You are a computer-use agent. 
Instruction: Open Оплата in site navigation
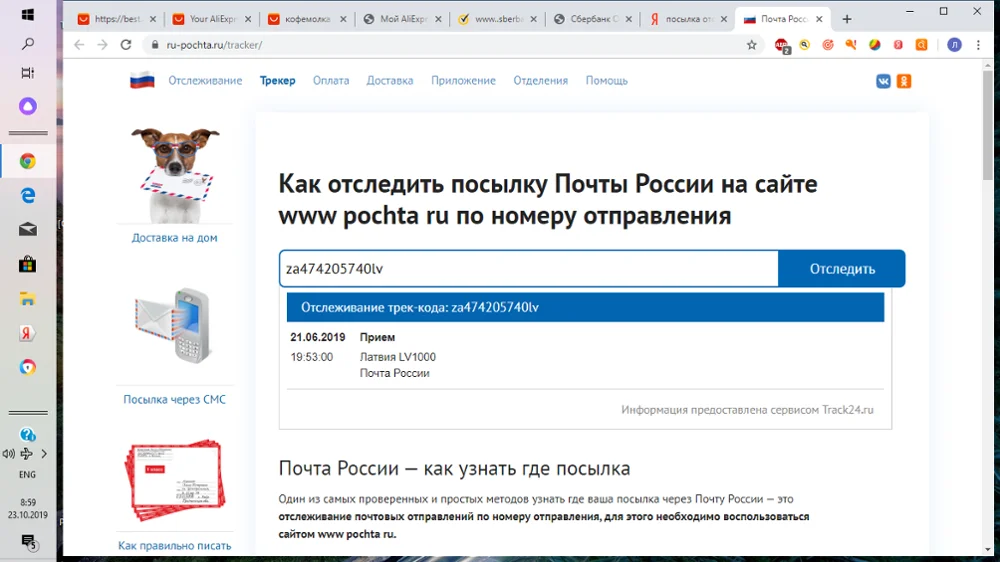coord(331,80)
